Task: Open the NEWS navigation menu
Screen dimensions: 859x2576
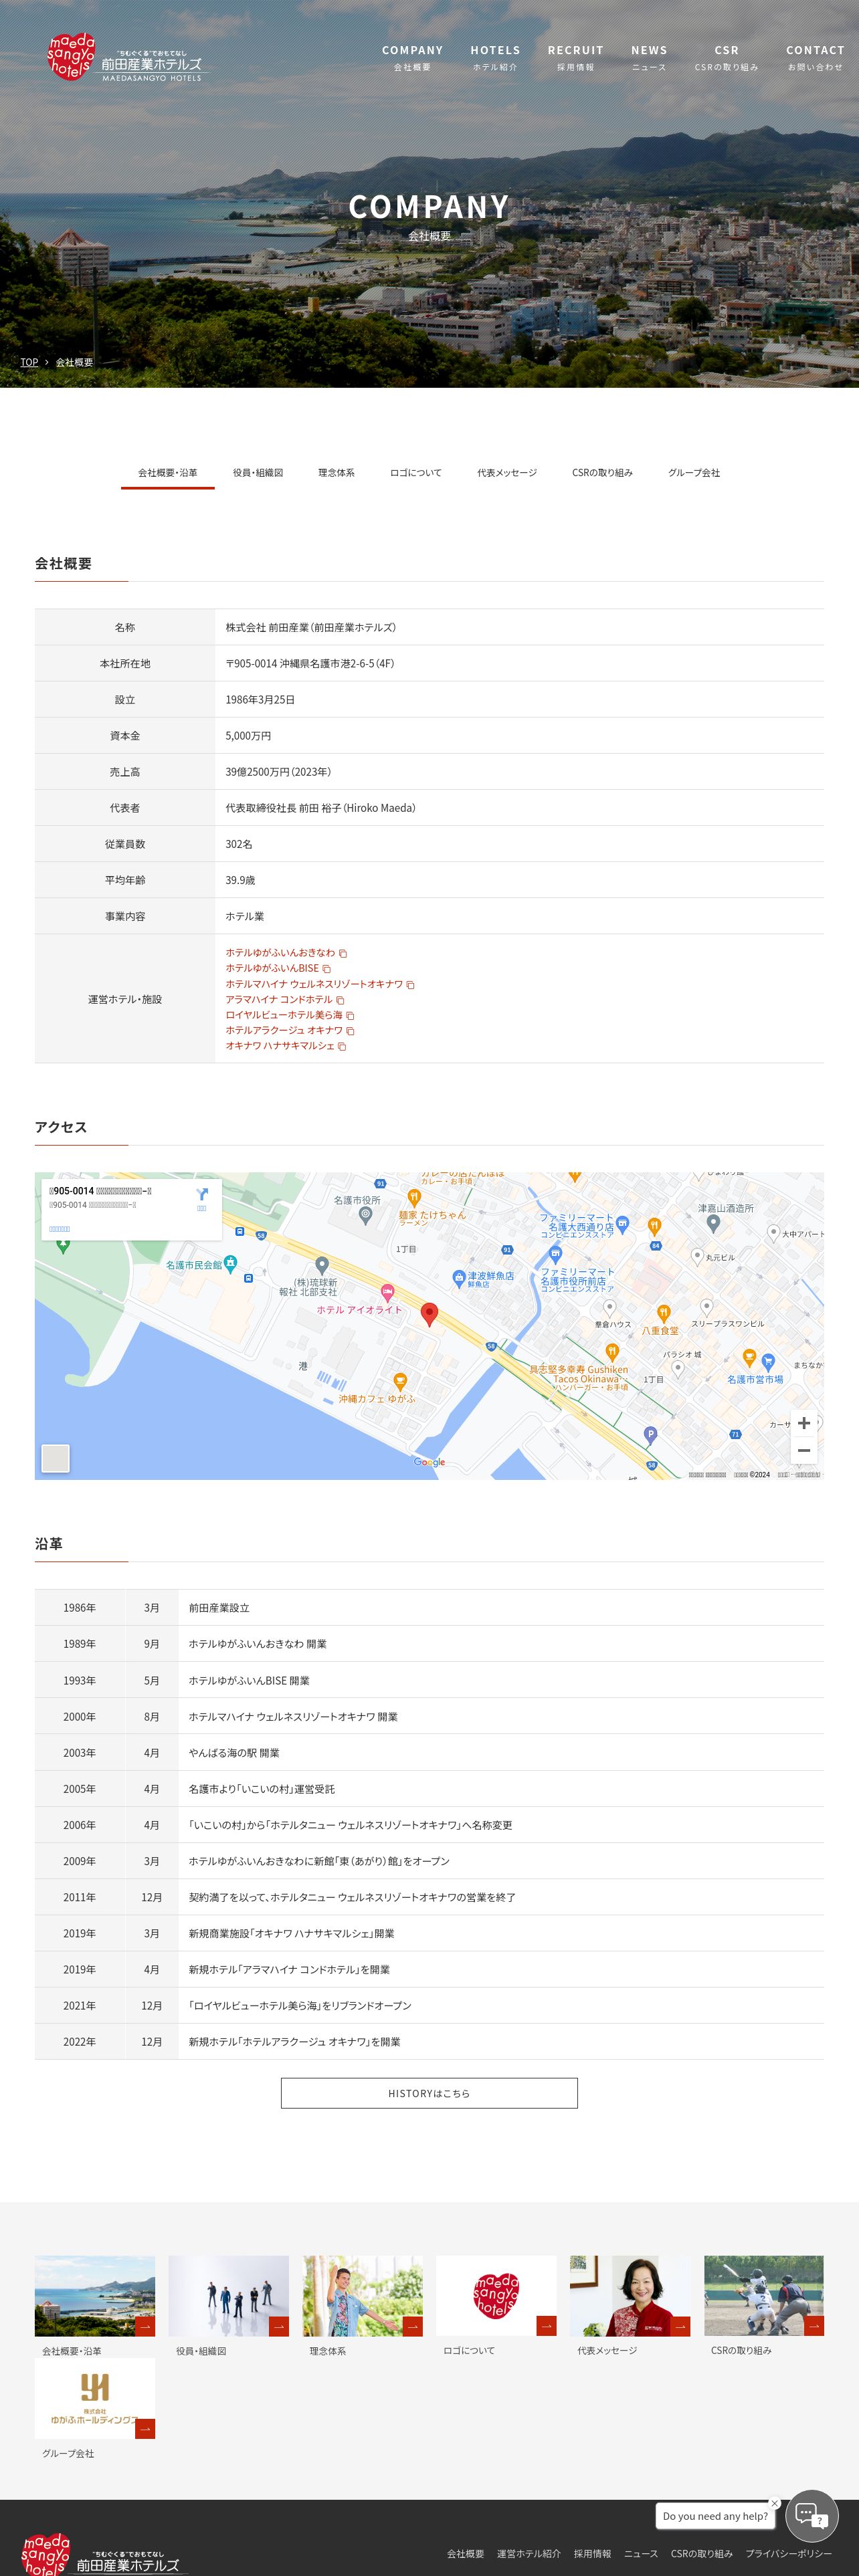Action: click(x=649, y=58)
